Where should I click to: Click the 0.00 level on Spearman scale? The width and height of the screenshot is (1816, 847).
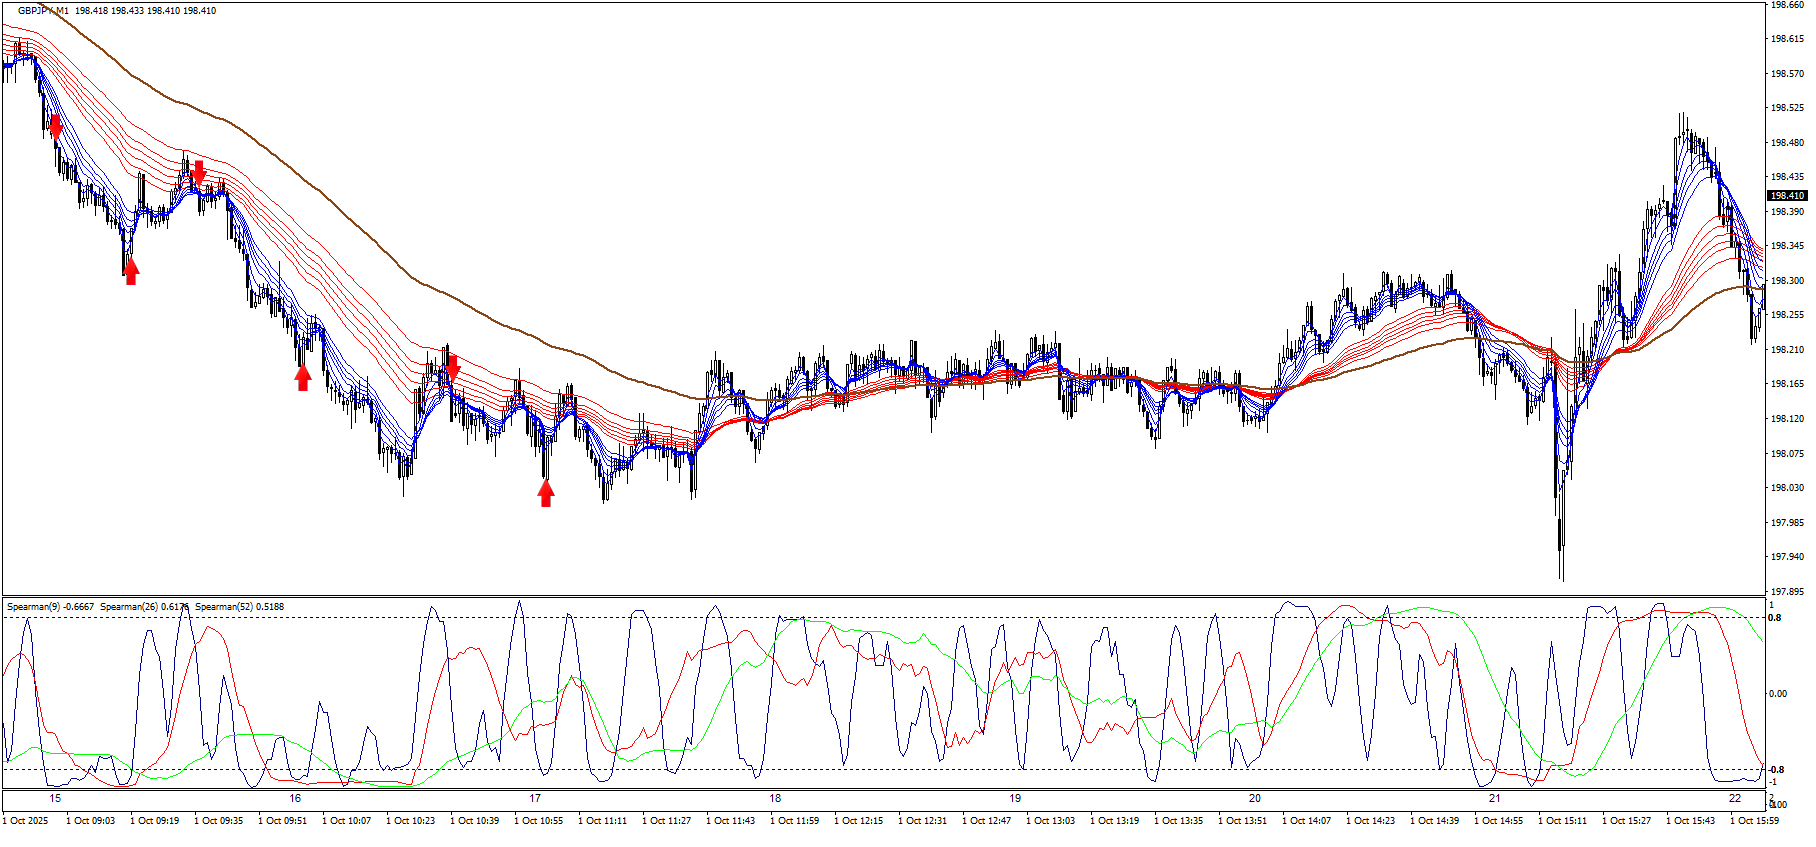click(x=1778, y=694)
